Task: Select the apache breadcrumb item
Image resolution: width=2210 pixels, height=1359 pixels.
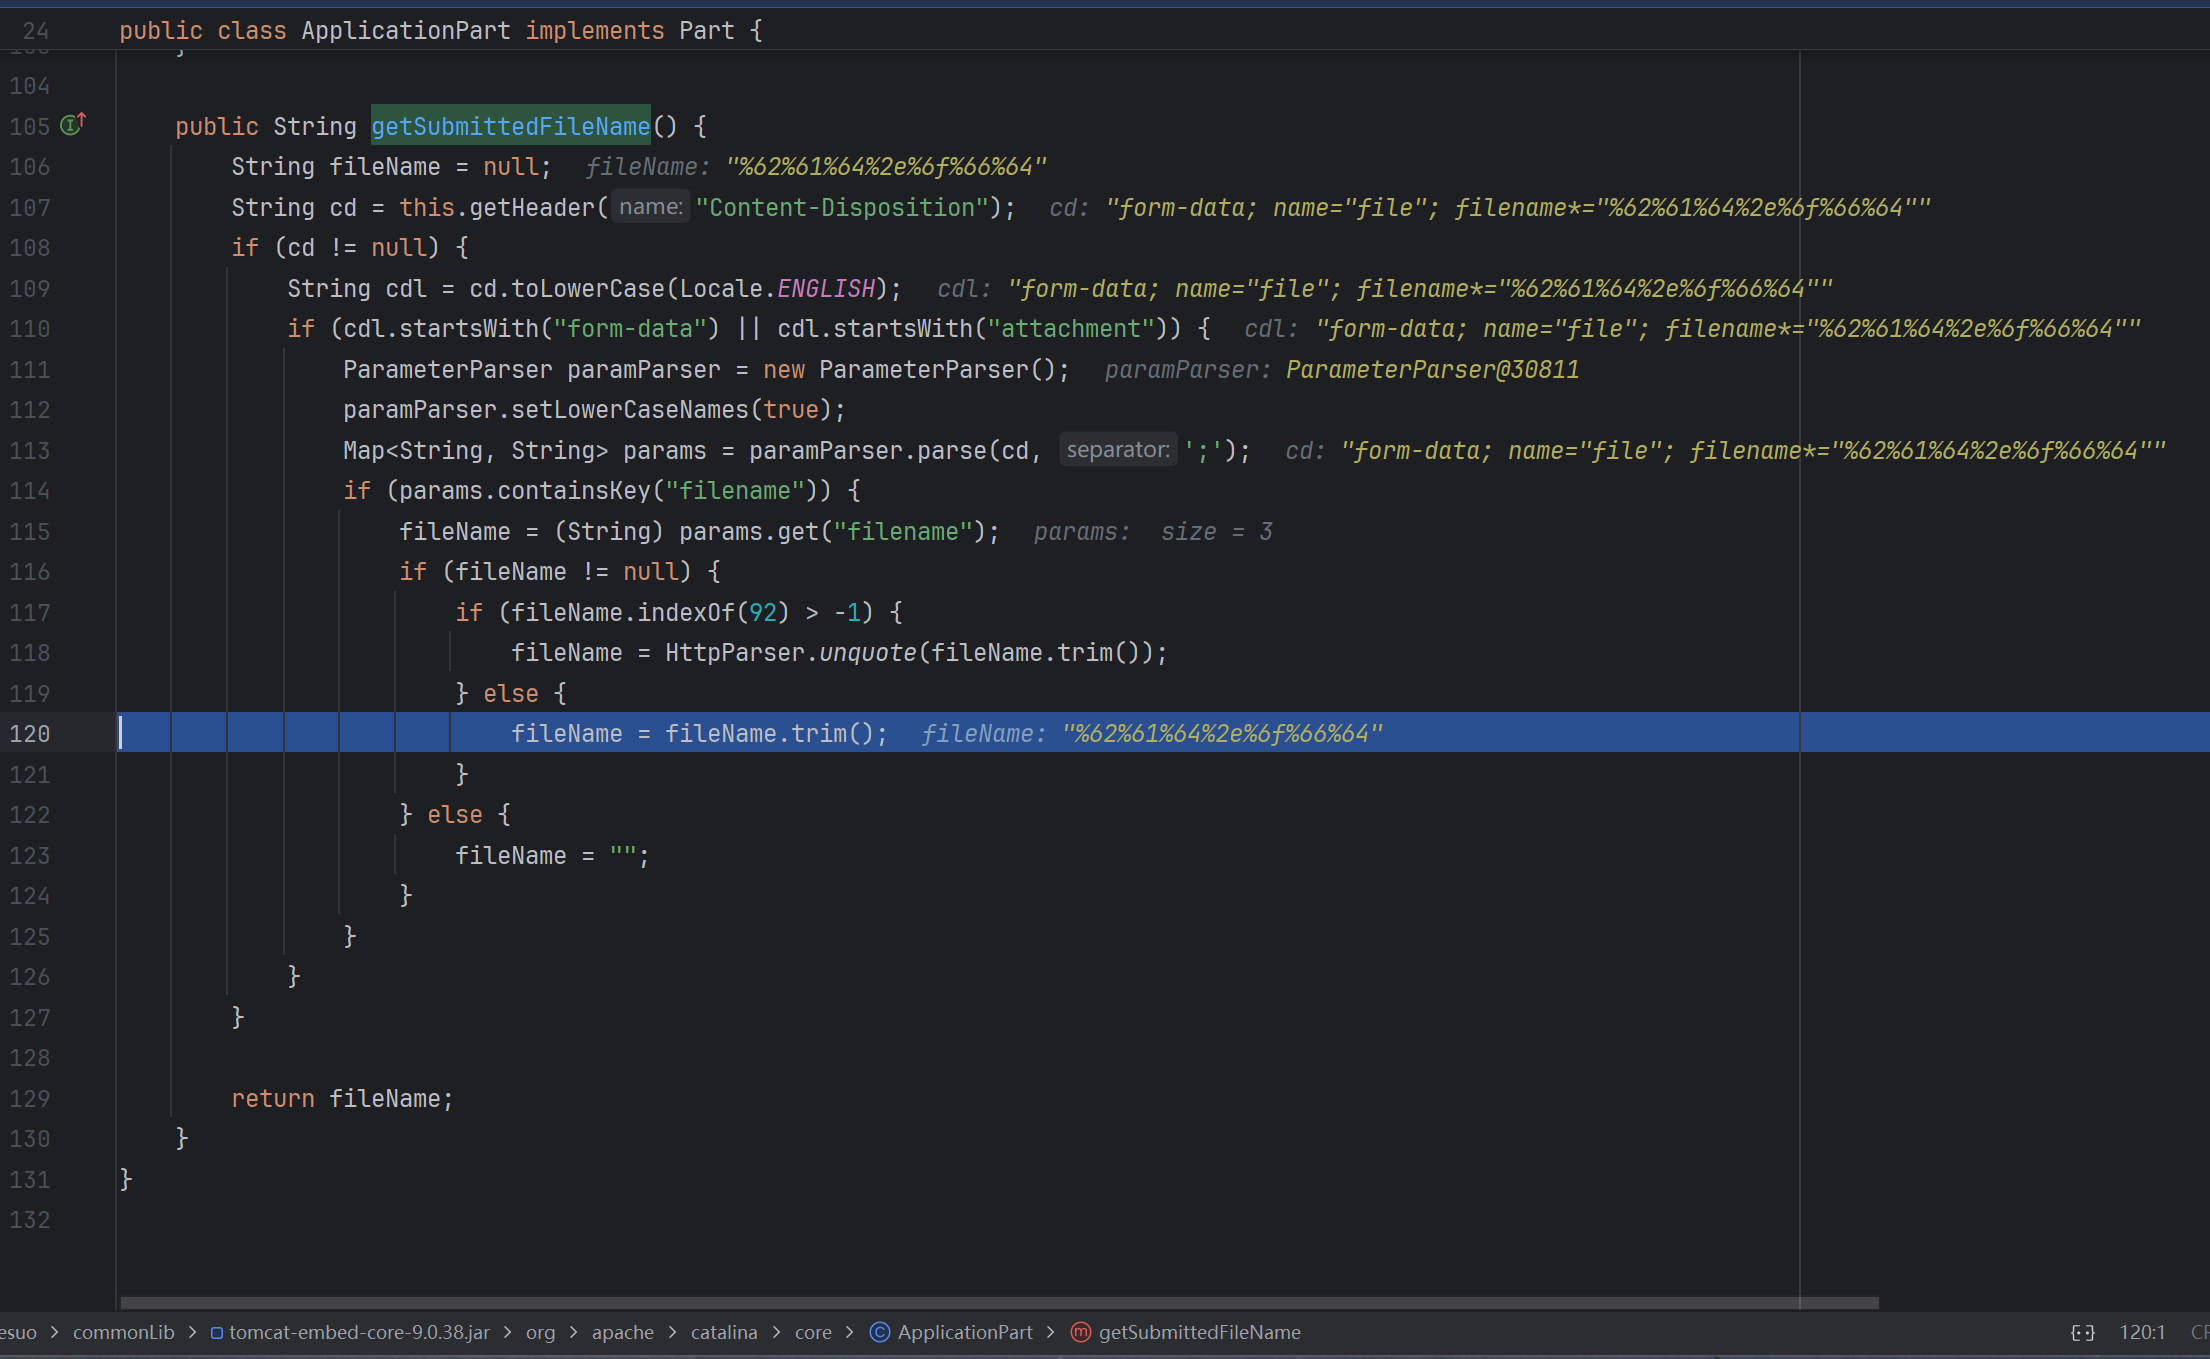Action: 622,1332
